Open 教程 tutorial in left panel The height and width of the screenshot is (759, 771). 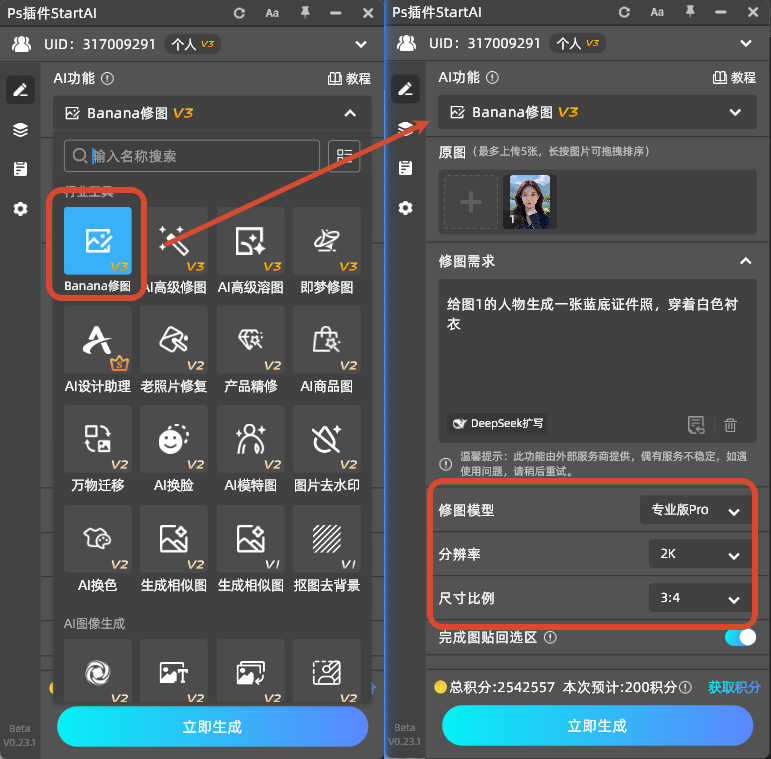(350, 78)
